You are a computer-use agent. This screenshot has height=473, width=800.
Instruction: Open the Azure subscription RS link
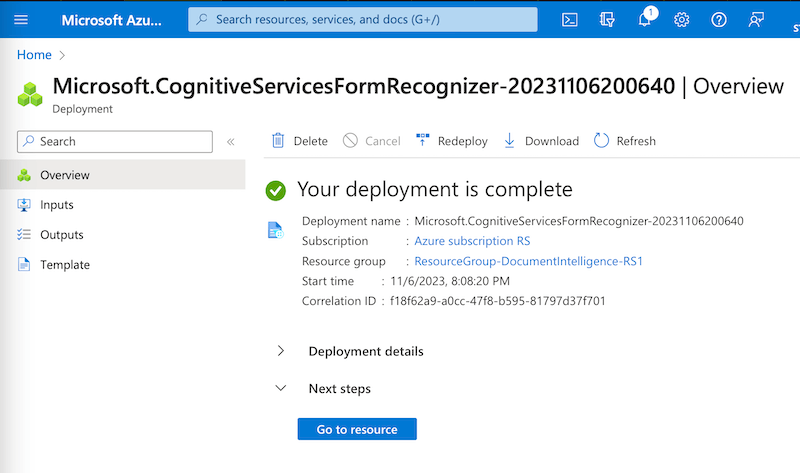click(472, 241)
